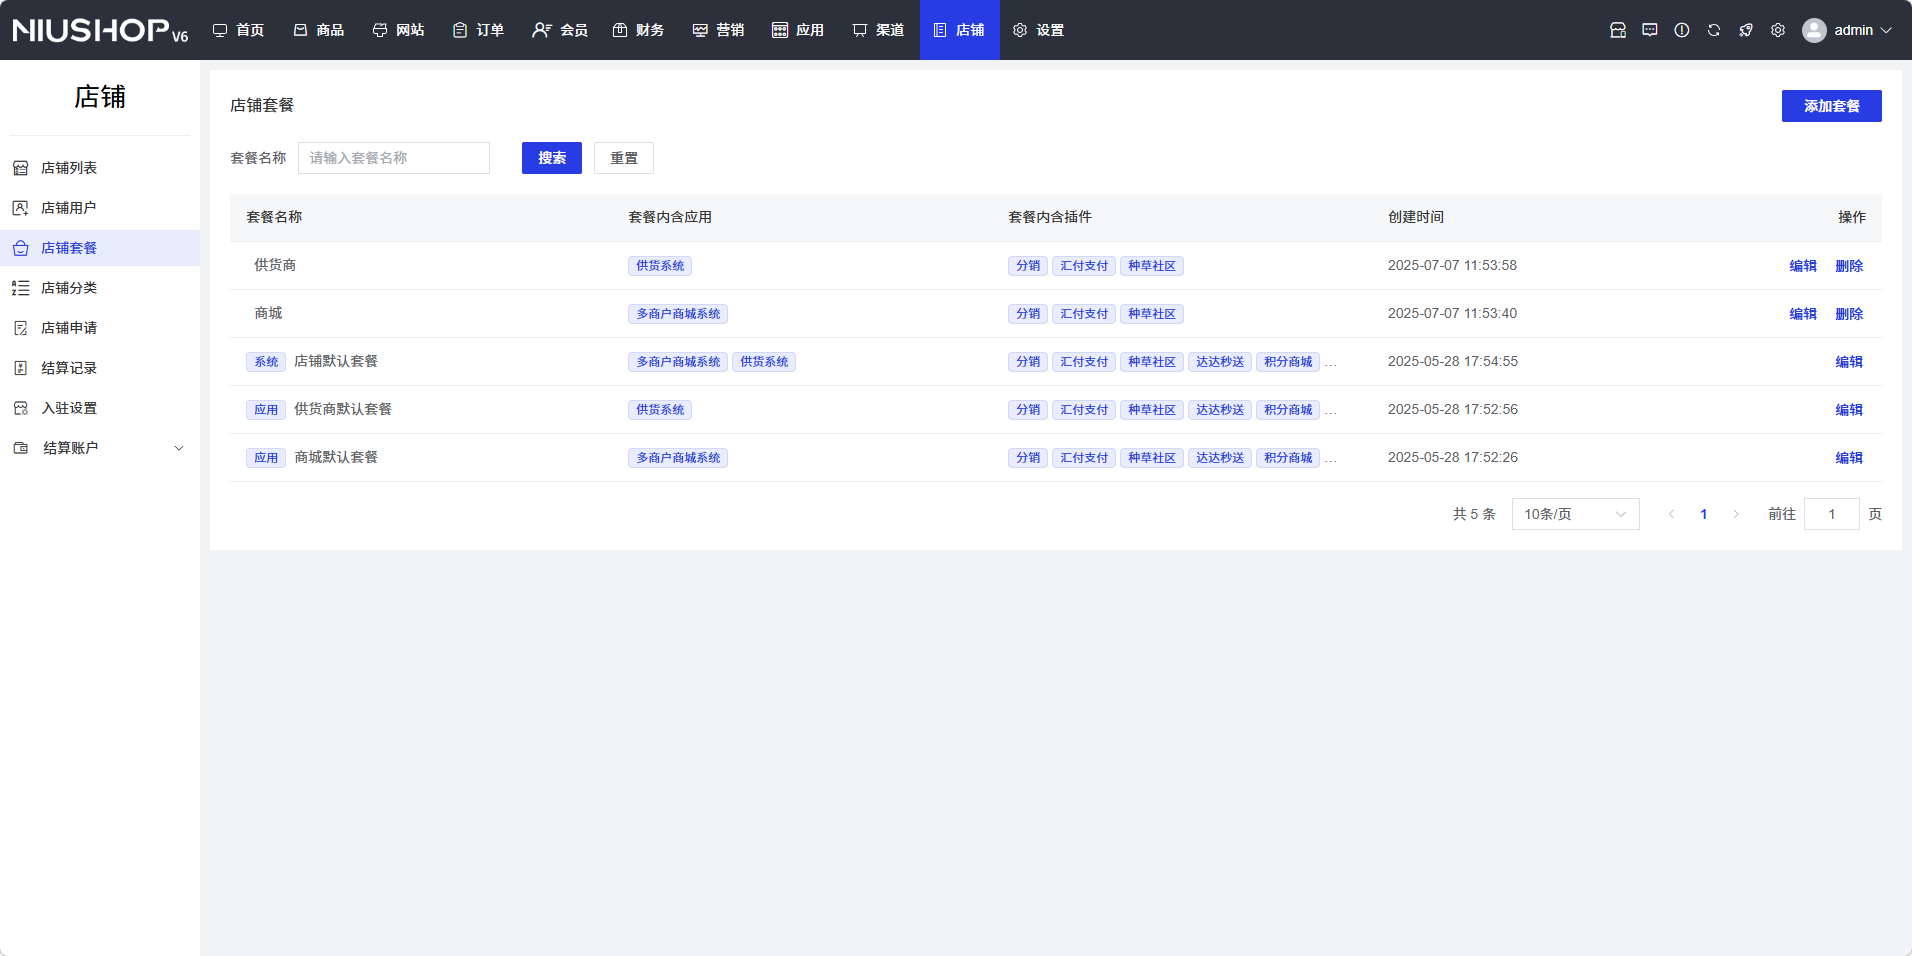Open 入驻设置 in the sidebar
1912x956 pixels.
[69, 408]
